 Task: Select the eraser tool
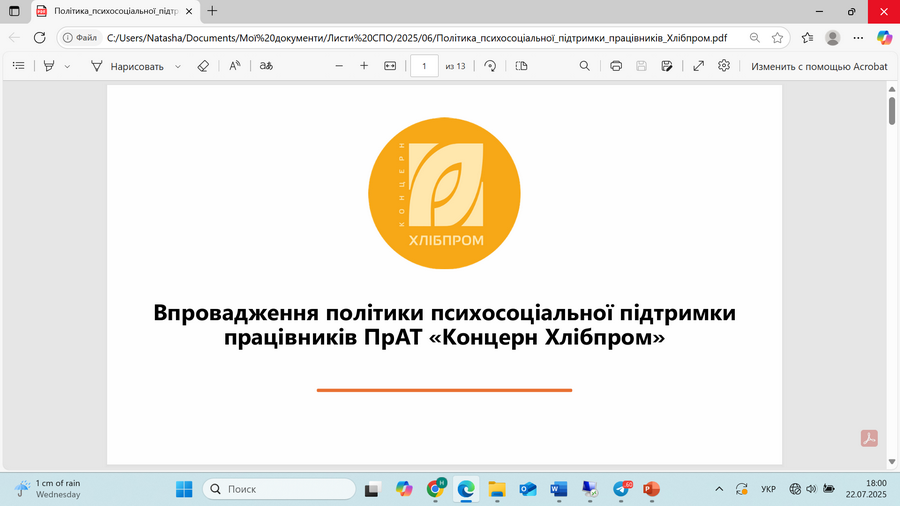(x=203, y=66)
